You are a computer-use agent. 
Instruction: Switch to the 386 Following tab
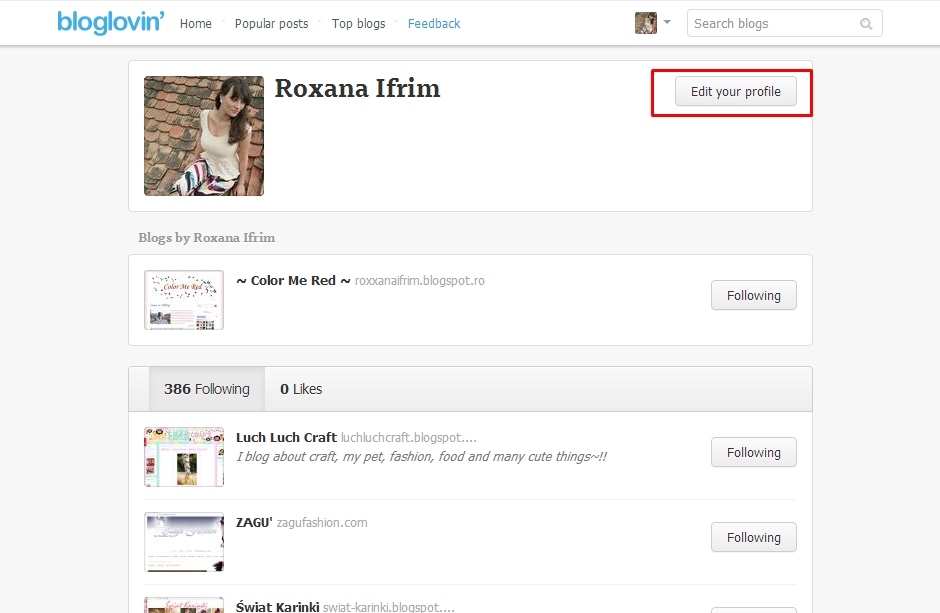pos(207,389)
